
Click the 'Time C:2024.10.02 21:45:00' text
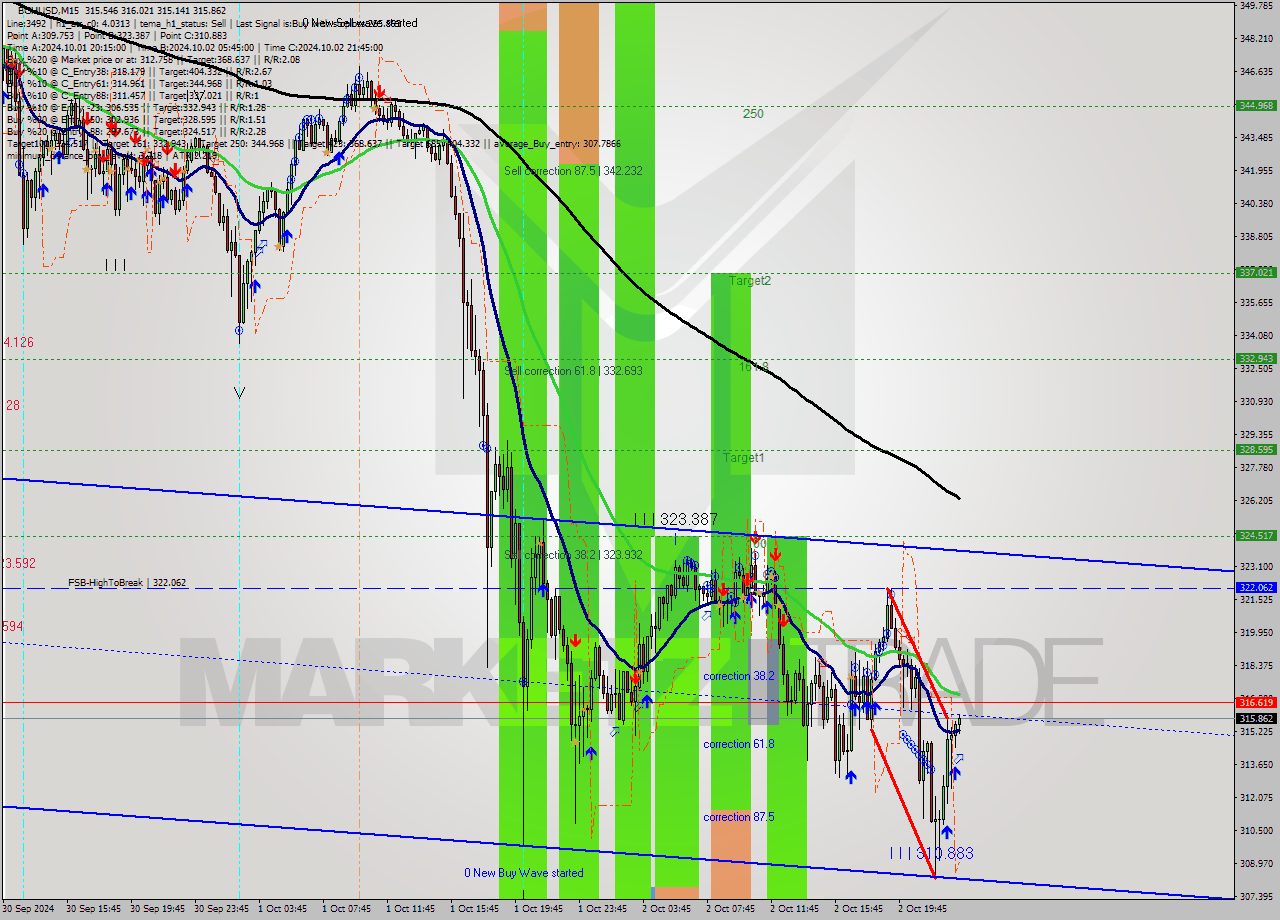(x=321, y=47)
